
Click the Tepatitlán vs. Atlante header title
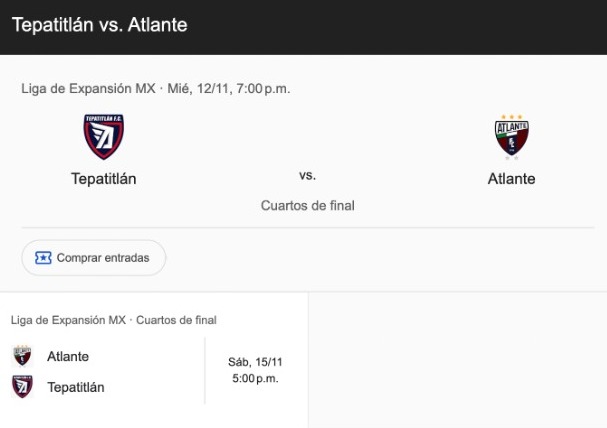point(99,24)
